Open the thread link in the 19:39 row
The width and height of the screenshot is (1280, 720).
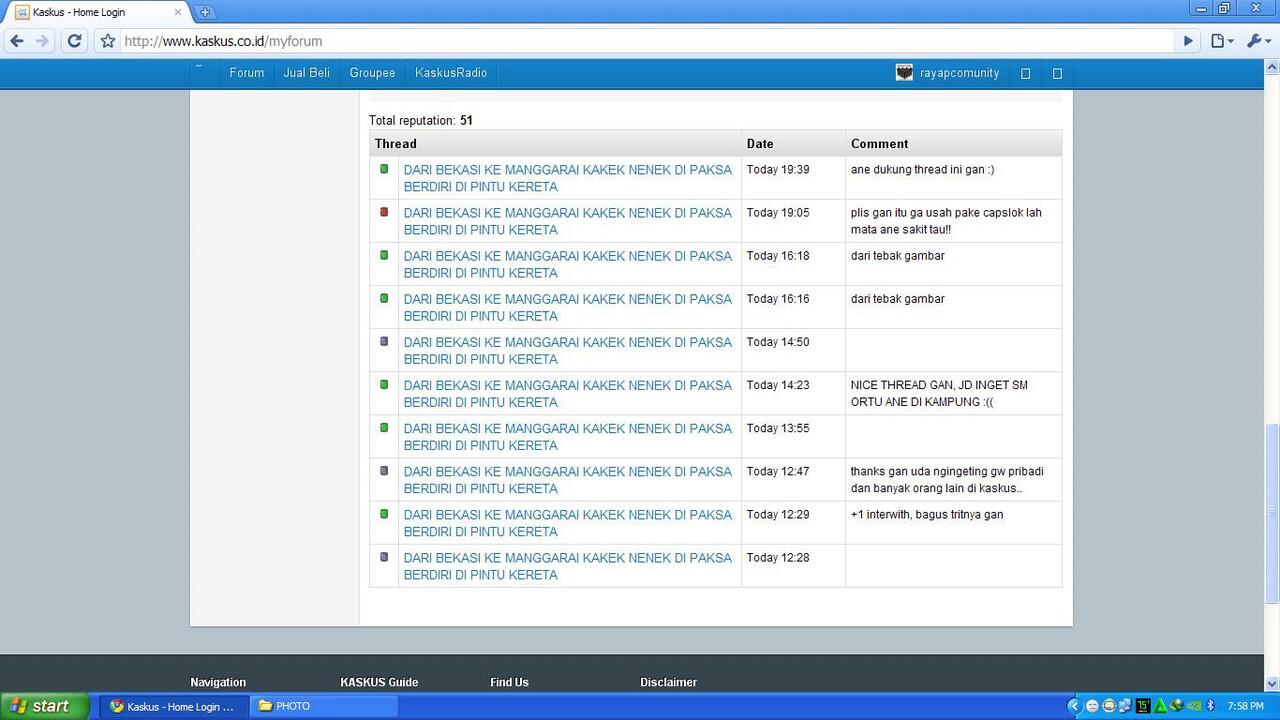coord(567,178)
